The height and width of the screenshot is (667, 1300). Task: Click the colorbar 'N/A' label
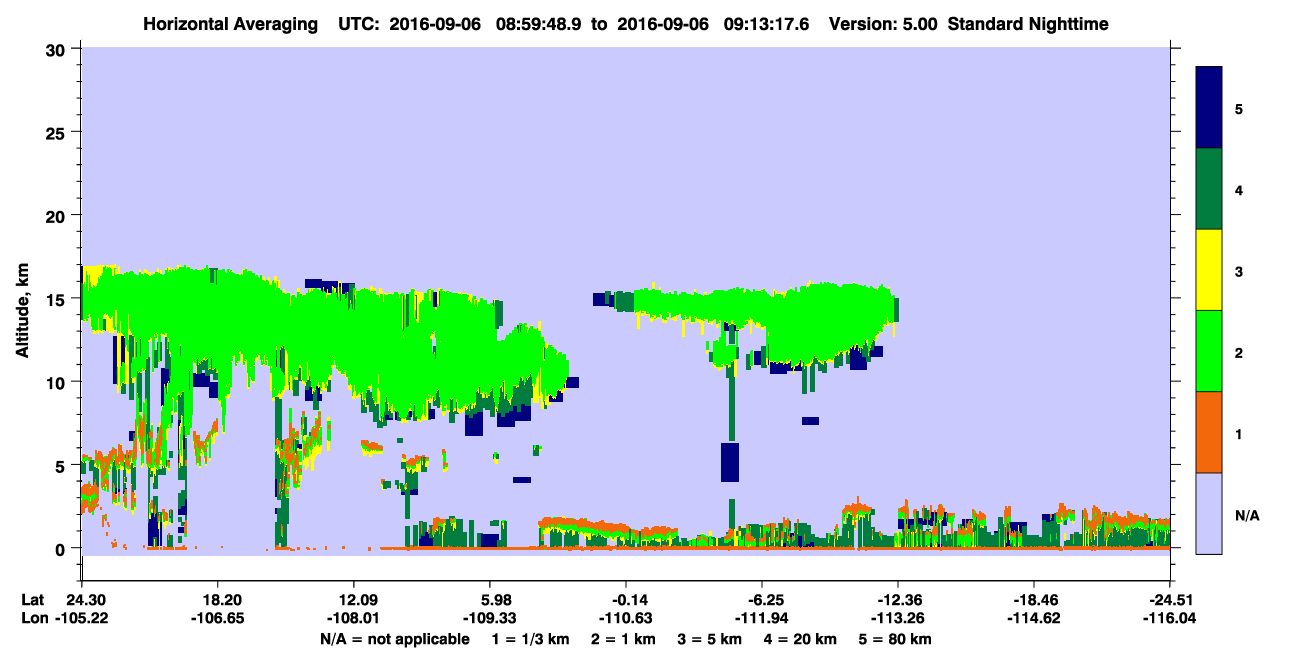tap(1247, 515)
